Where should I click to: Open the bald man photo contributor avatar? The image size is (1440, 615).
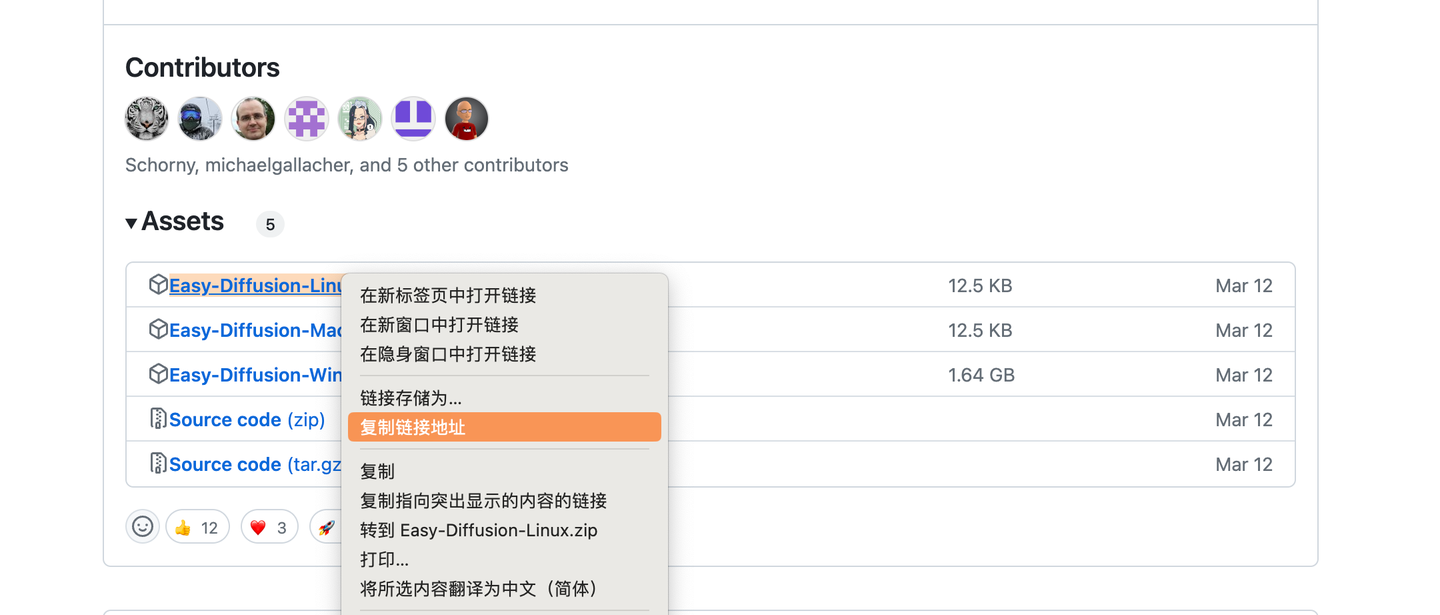(253, 119)
